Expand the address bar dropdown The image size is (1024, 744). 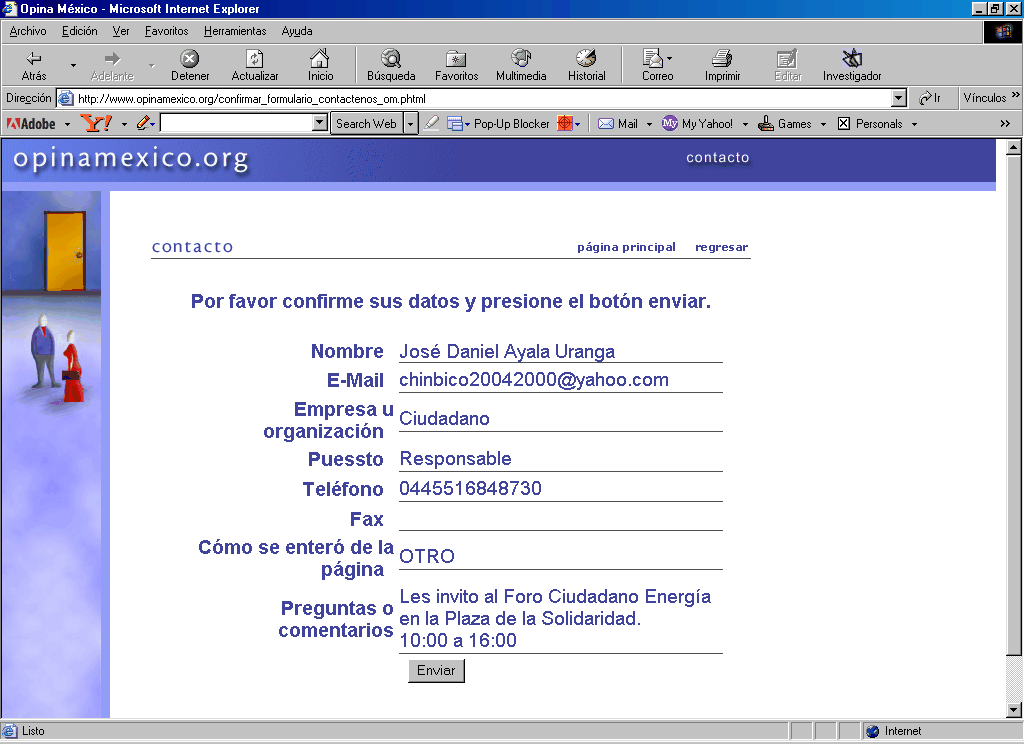(x=898, y=98)
